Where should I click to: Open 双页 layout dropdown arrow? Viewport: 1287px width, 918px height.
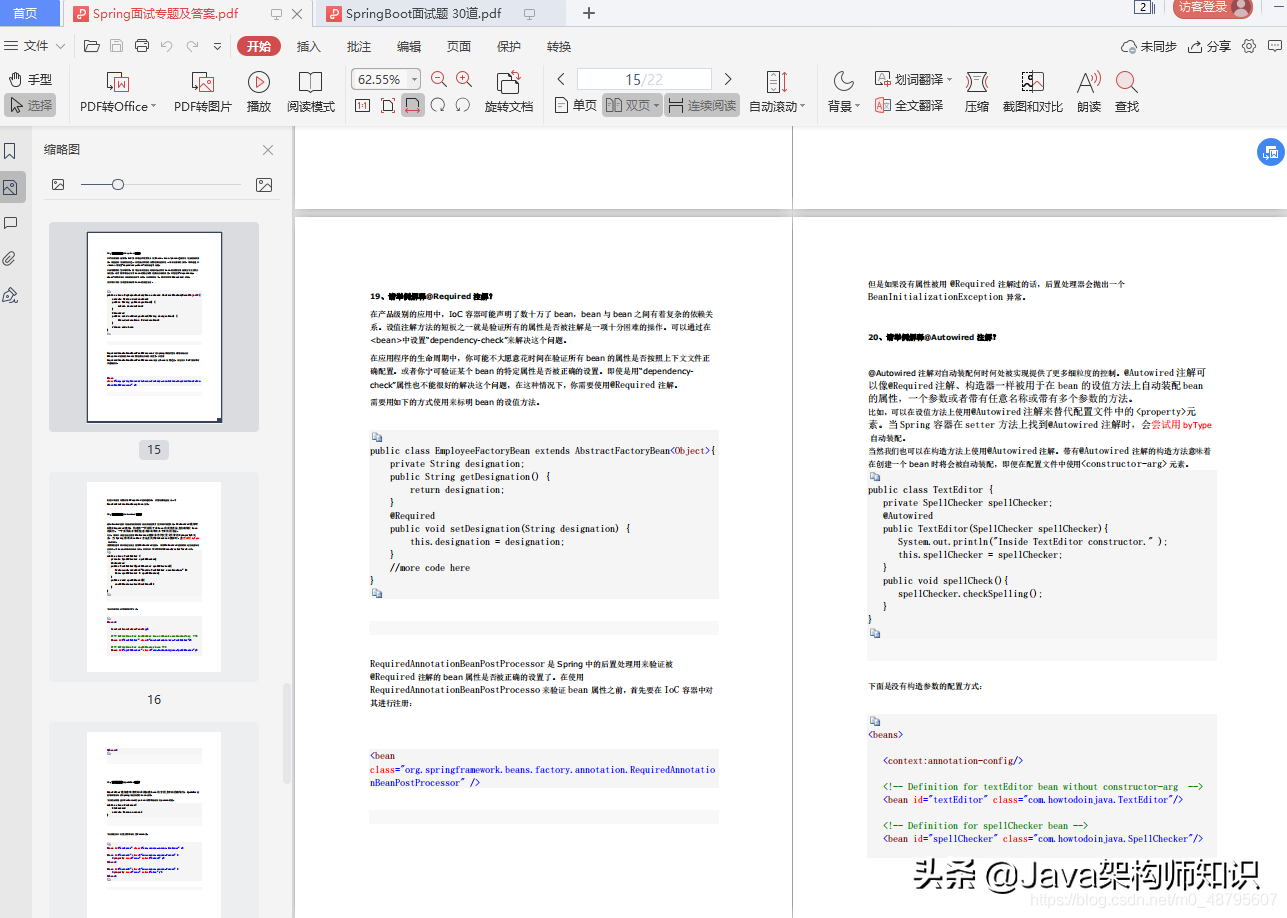point(657,106)
